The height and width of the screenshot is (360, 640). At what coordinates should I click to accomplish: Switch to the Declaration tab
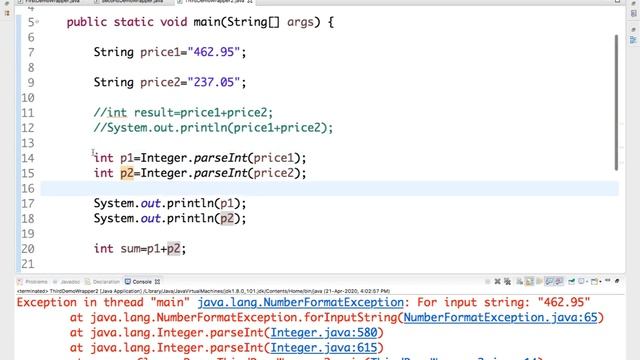click(102, 282)
